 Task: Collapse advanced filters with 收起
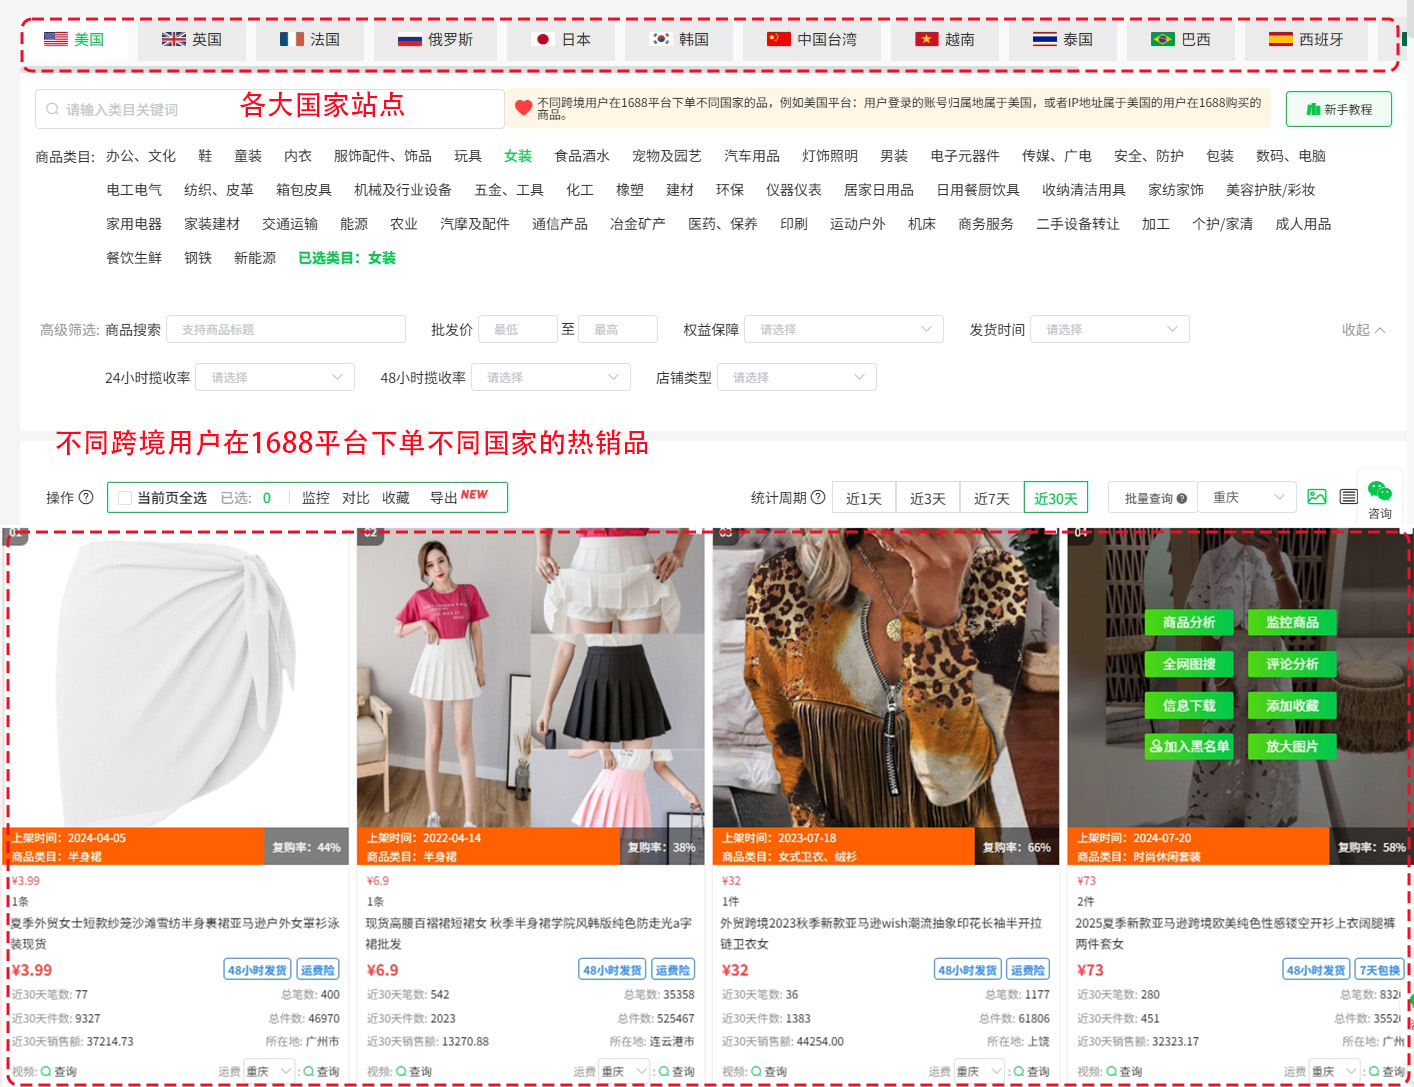pos(1363,330)
